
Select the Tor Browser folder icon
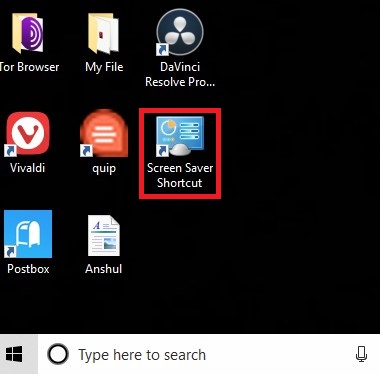28,33
